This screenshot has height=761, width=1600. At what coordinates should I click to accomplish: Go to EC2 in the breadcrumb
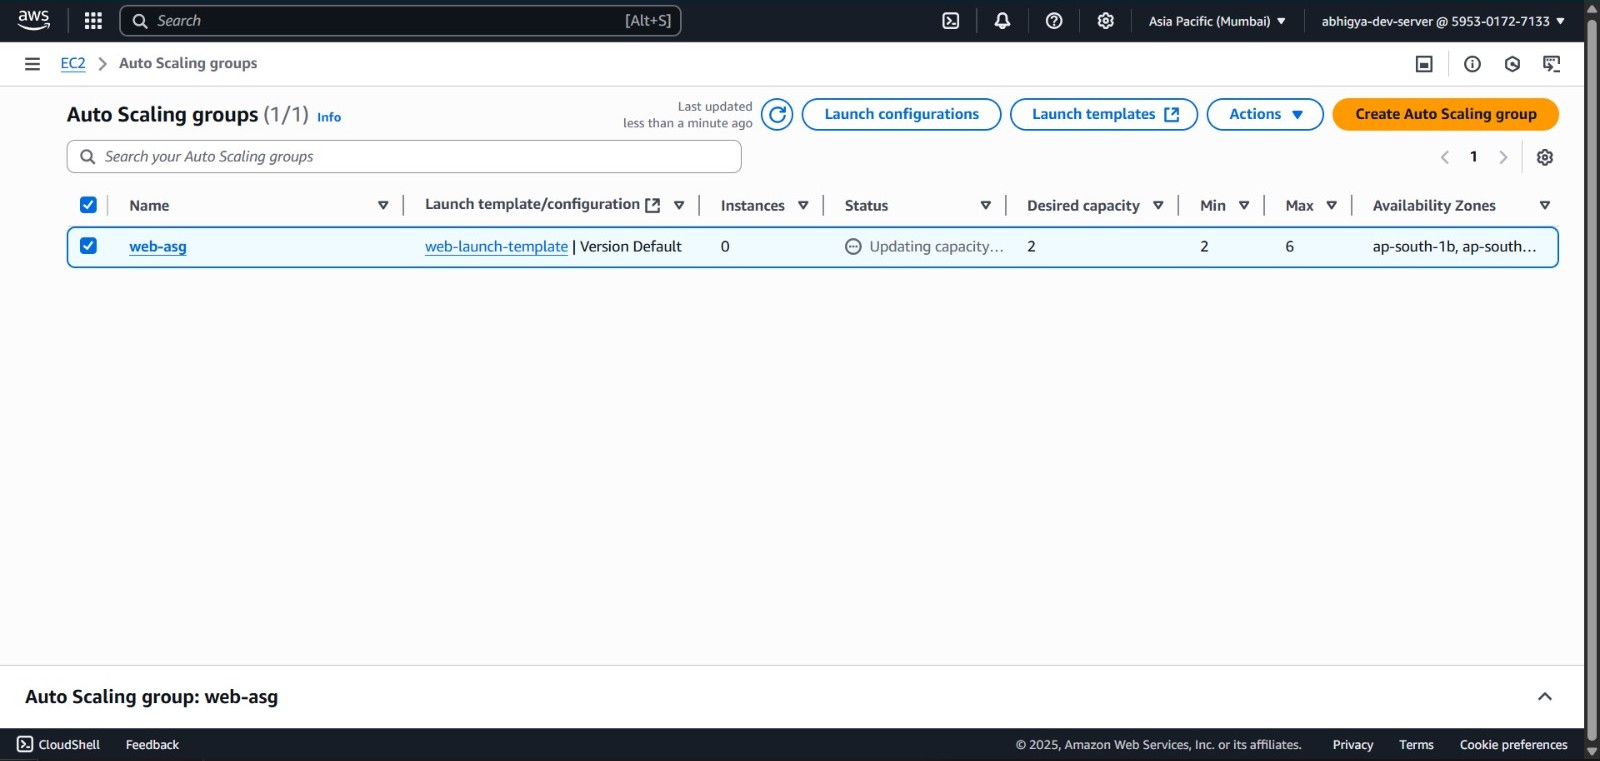[73, 63]
